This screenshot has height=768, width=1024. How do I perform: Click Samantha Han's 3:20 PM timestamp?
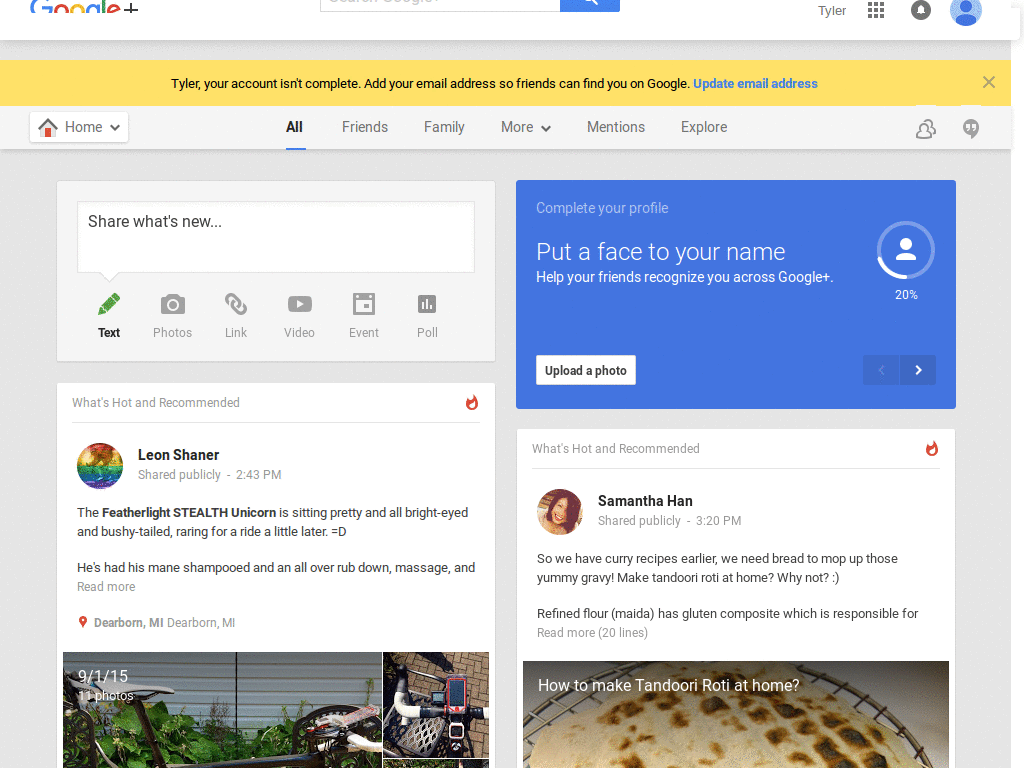coord(718,520)
